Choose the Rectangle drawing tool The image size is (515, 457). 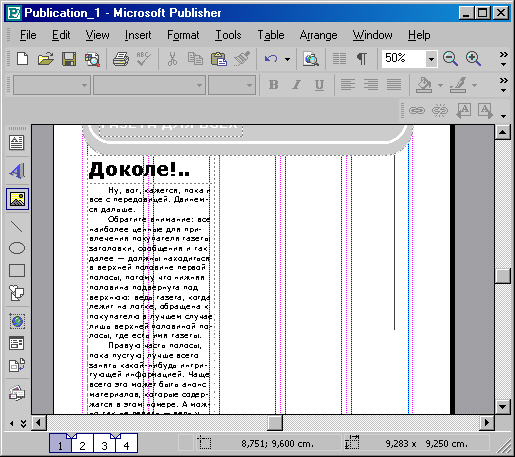click(x=17, y=271)
